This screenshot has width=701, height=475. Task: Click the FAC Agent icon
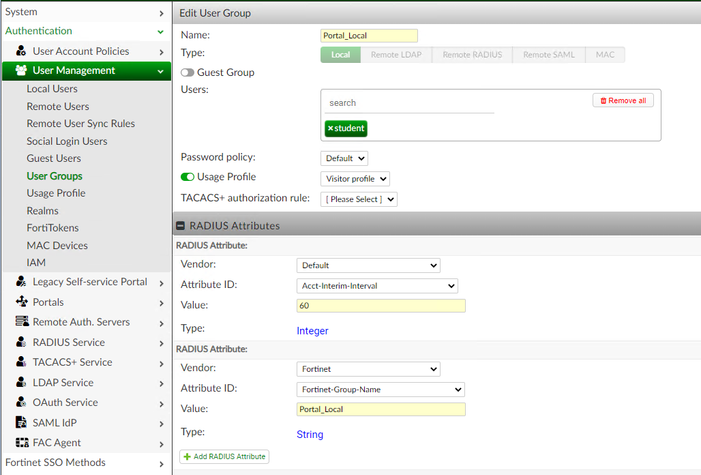[x=21, y=442]
